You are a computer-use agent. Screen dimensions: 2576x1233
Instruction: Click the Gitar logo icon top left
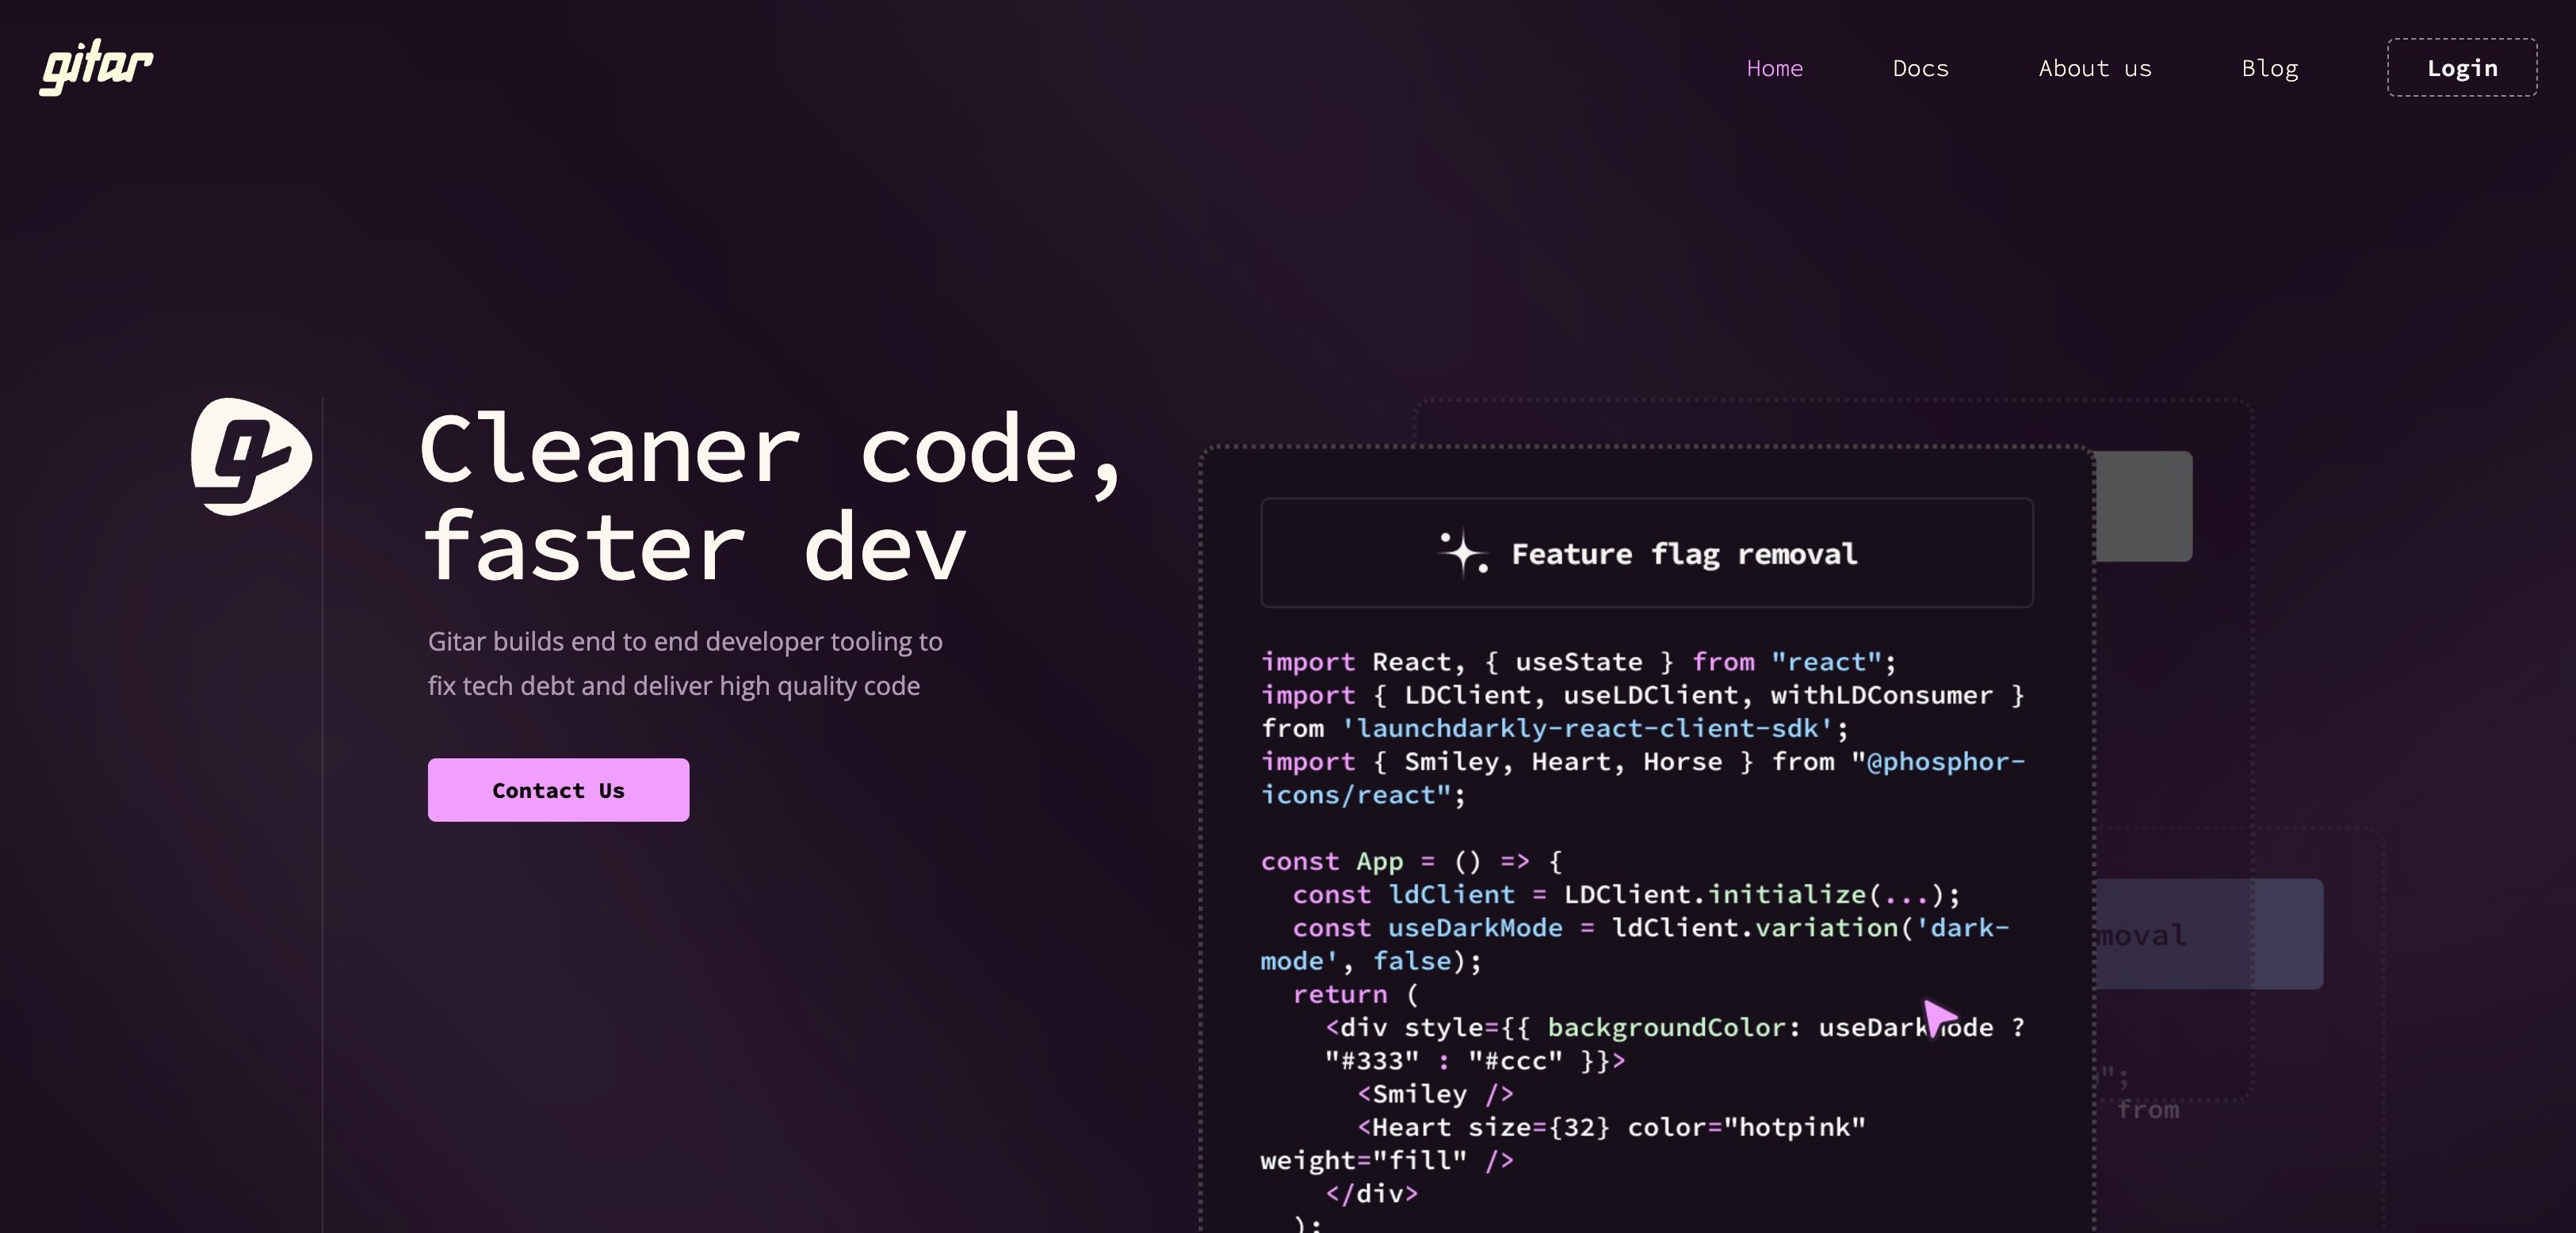(x=95, y=66)
